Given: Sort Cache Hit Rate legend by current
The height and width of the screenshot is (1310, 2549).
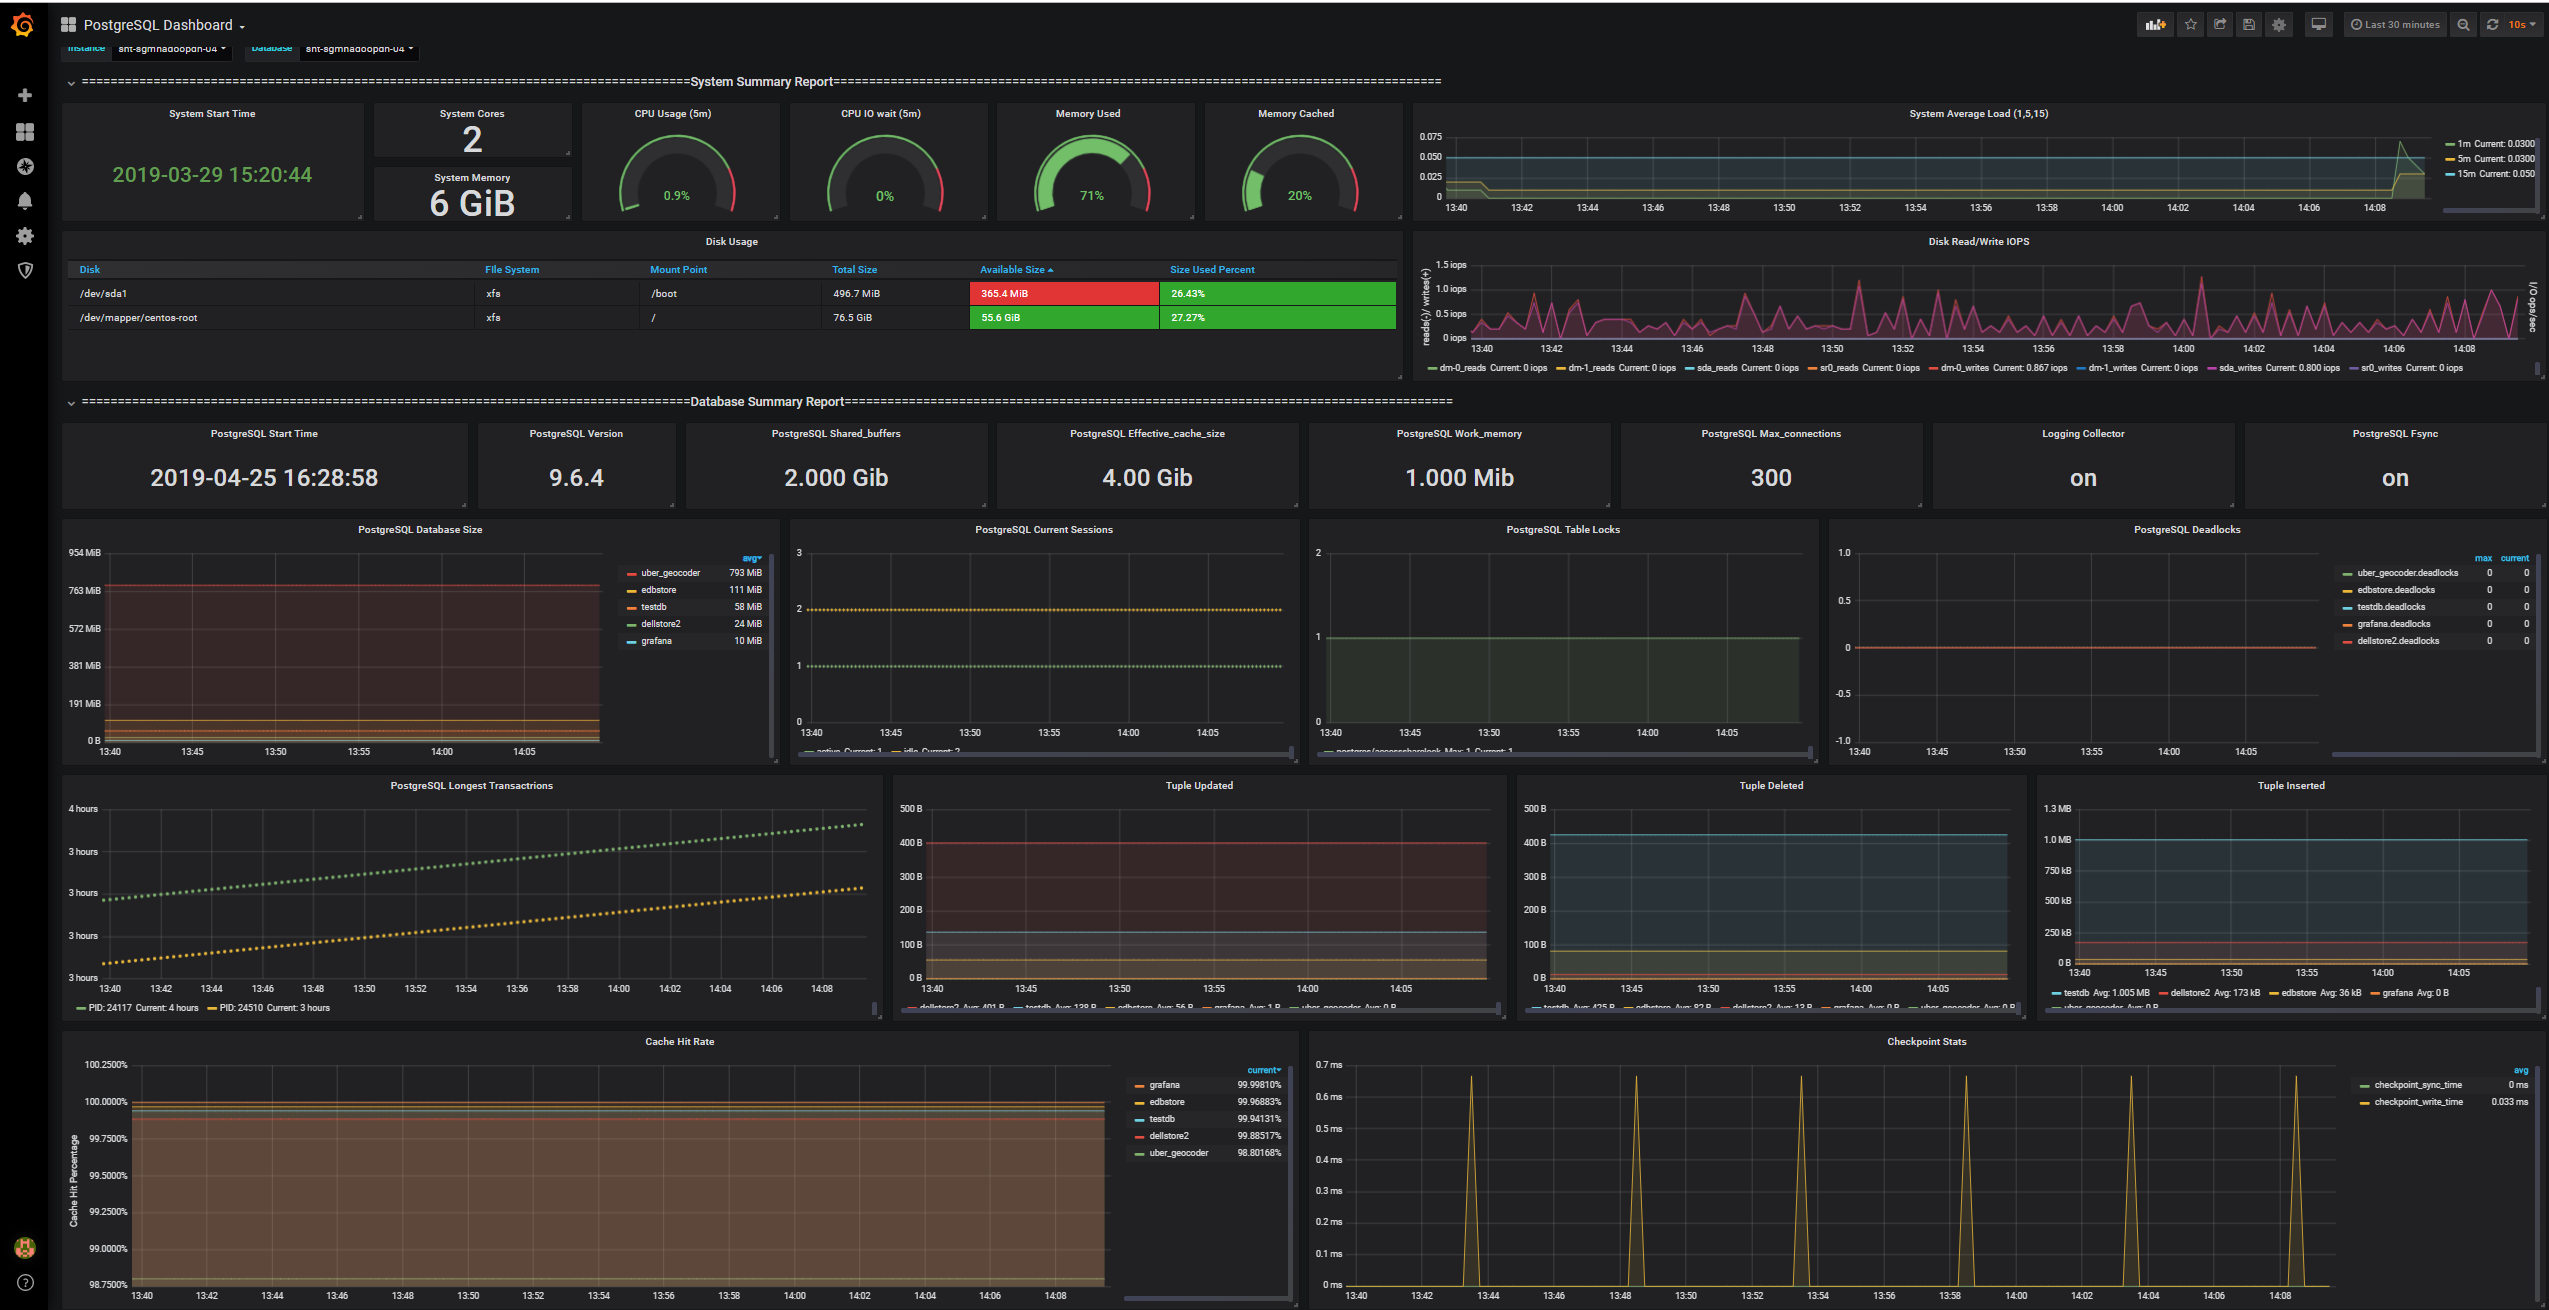Looking at the screenshot, I should 1264,1070.
